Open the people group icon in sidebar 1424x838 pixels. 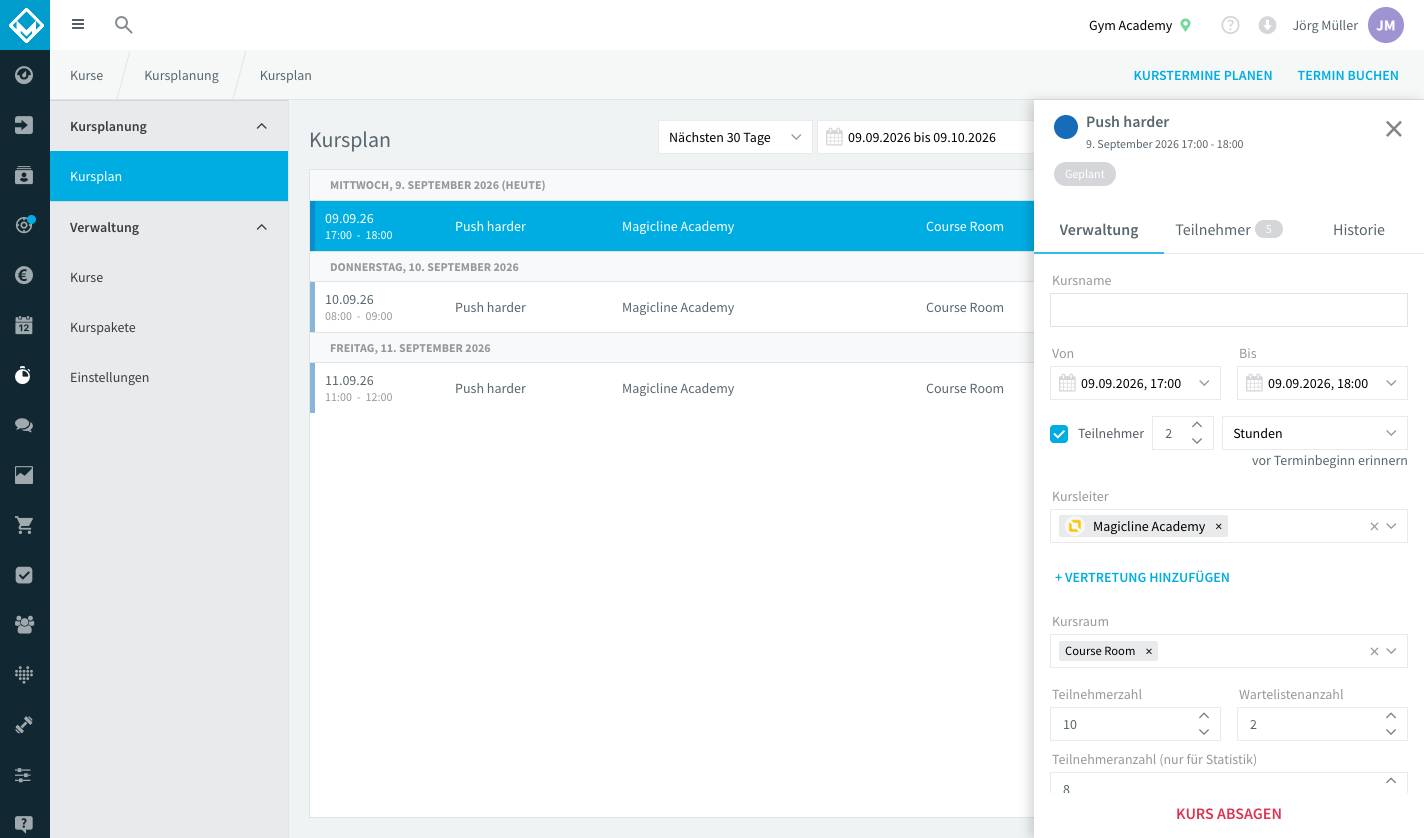pos(25,625)
